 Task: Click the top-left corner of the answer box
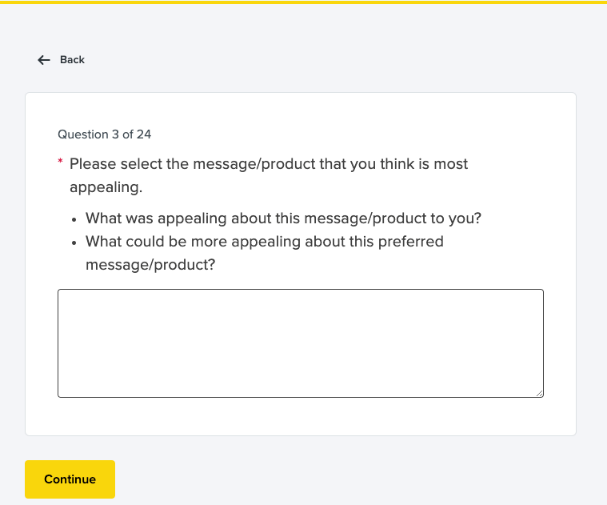click(60, 292)
